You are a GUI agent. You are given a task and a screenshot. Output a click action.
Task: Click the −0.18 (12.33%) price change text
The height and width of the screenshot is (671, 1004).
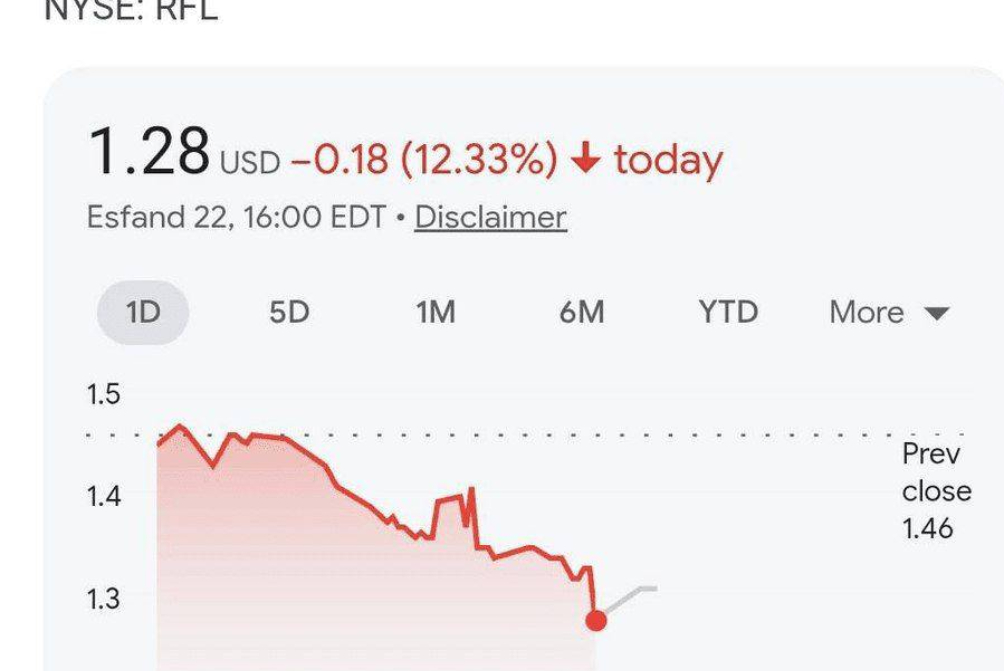pyautogui.click(x=423, y=160)
